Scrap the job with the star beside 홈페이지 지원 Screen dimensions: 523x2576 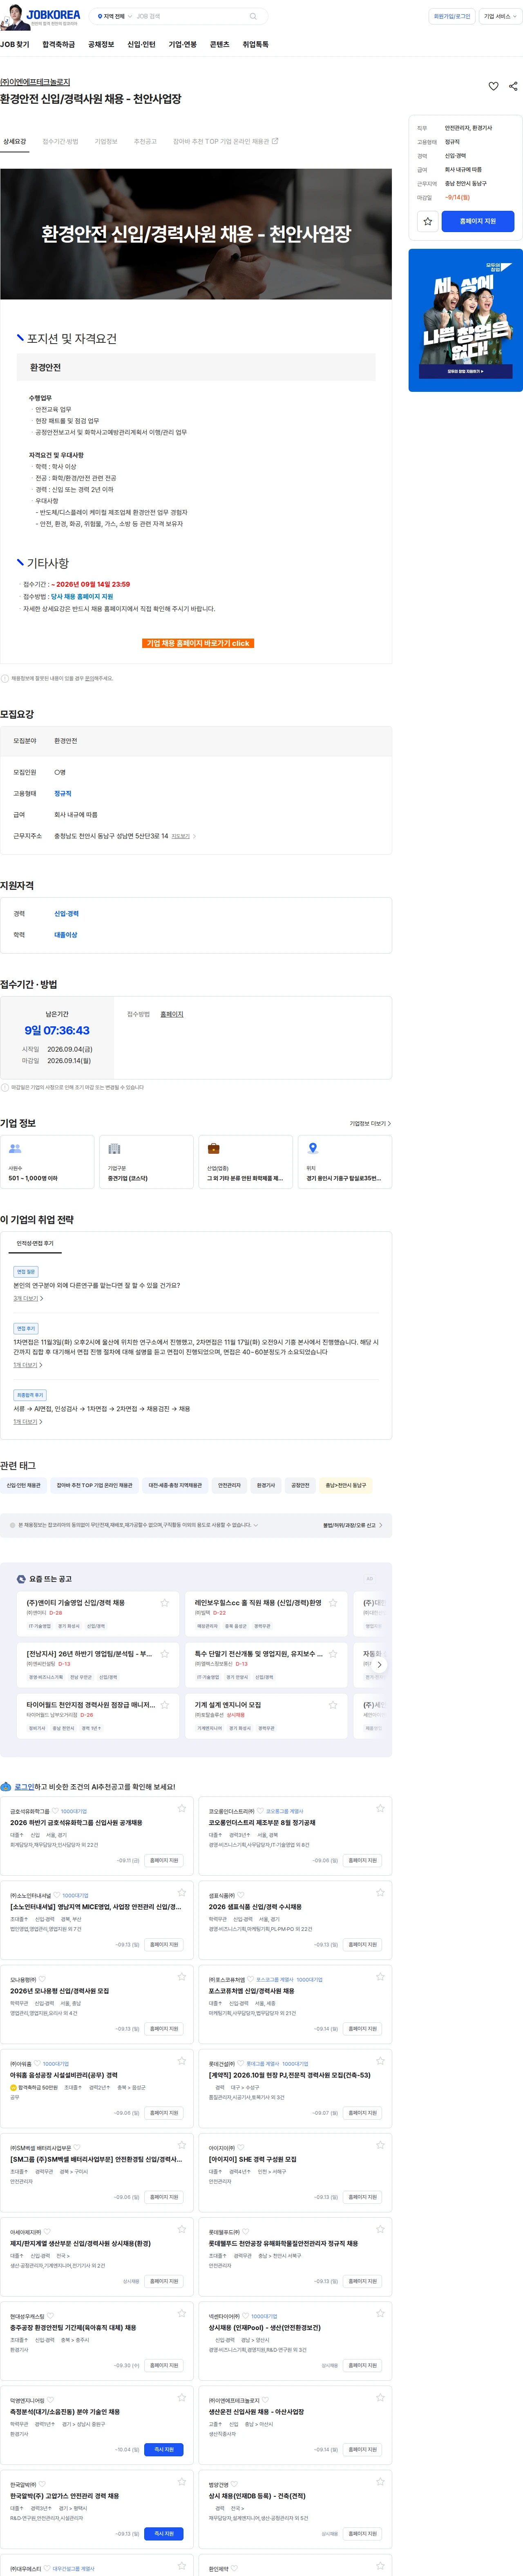pos(428,221)
